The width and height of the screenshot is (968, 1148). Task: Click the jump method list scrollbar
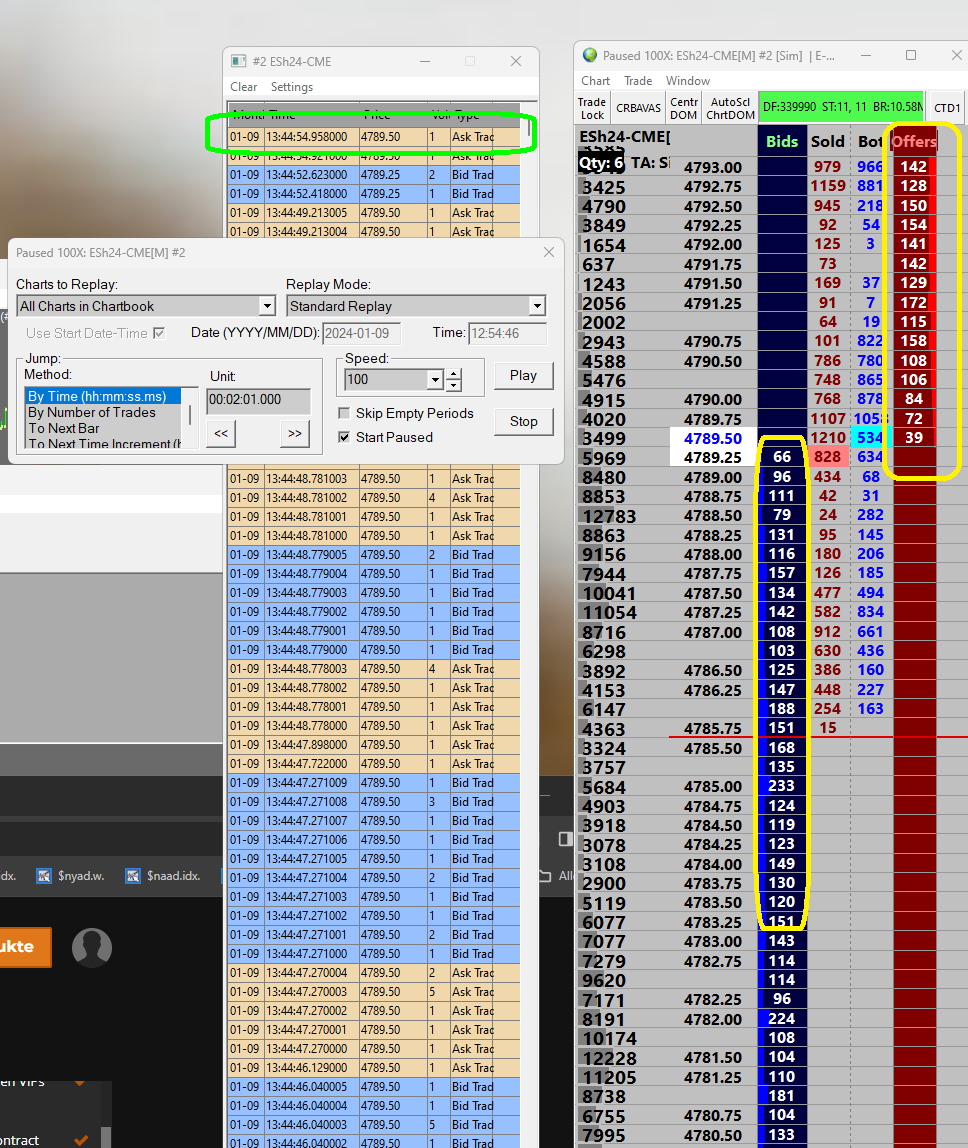click(190, 417)
